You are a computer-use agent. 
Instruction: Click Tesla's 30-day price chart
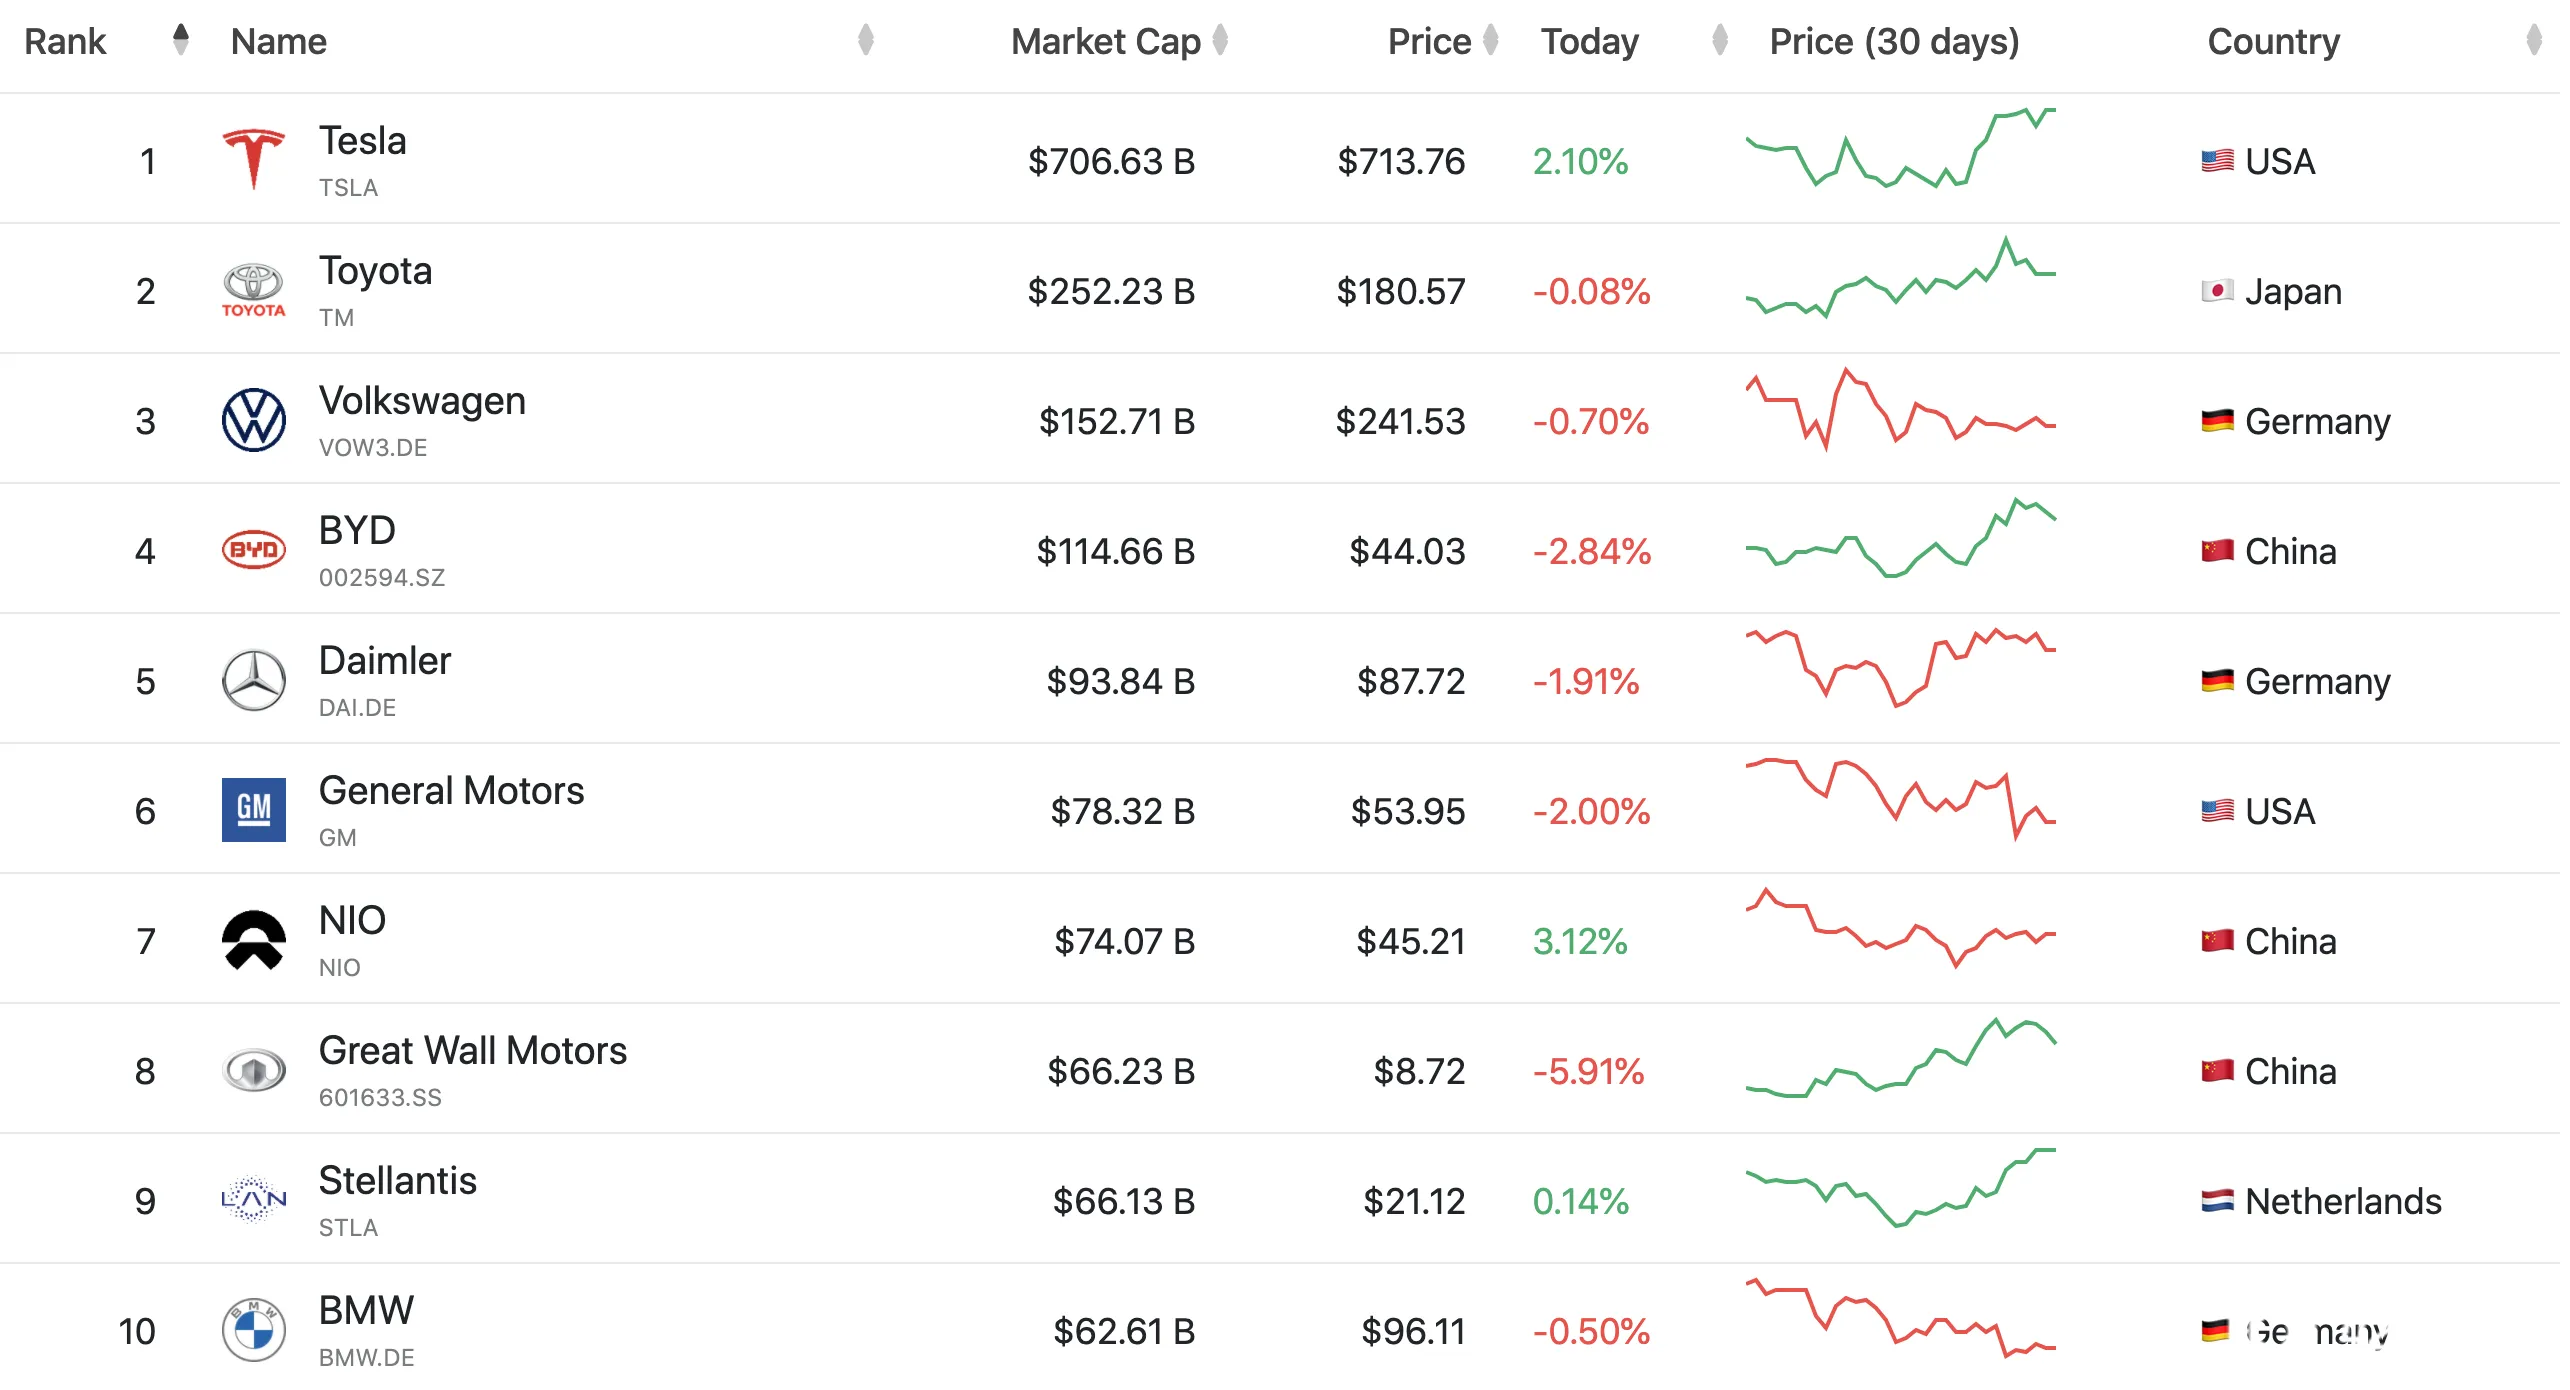(x=1901, y=148)
